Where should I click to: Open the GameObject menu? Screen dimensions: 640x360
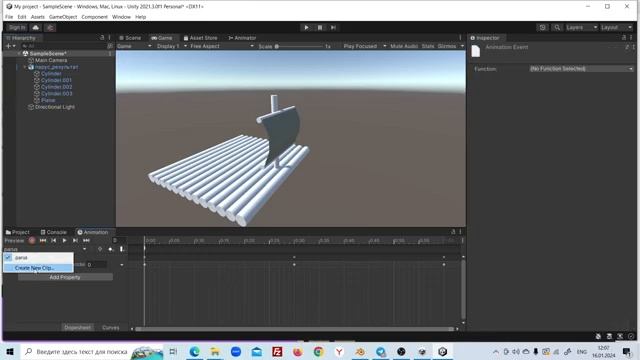click(x=63, y=17)
